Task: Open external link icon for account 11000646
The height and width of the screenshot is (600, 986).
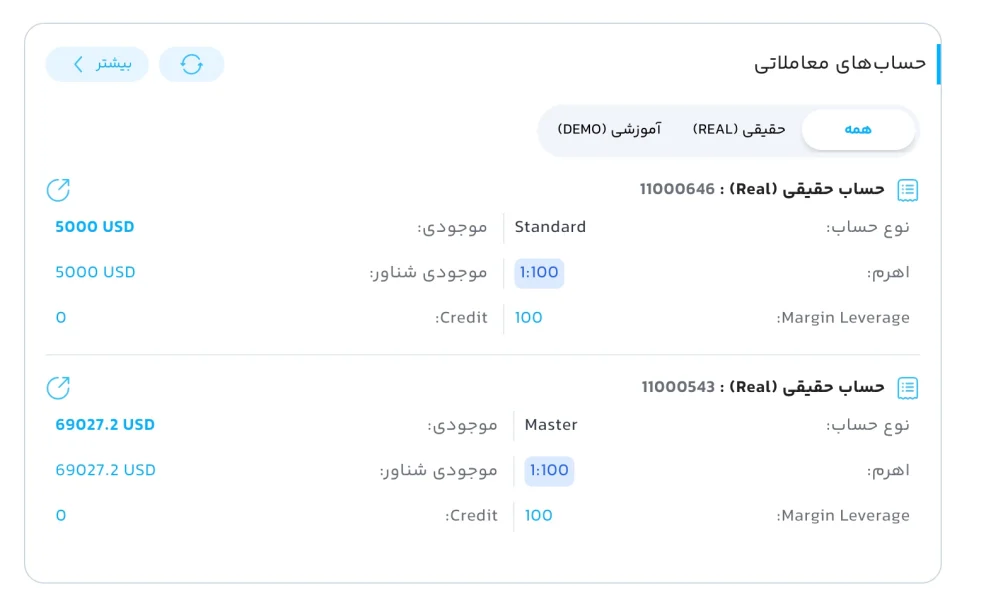Action: click(58, 190)
